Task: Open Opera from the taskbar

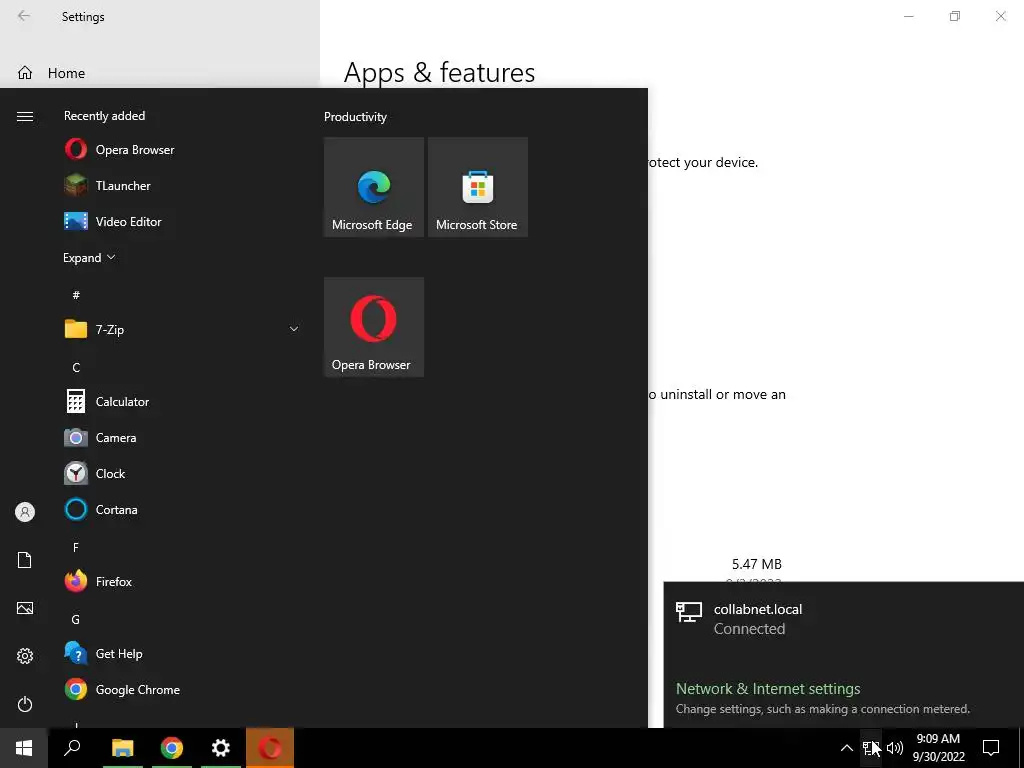Action: click(270, 748)
